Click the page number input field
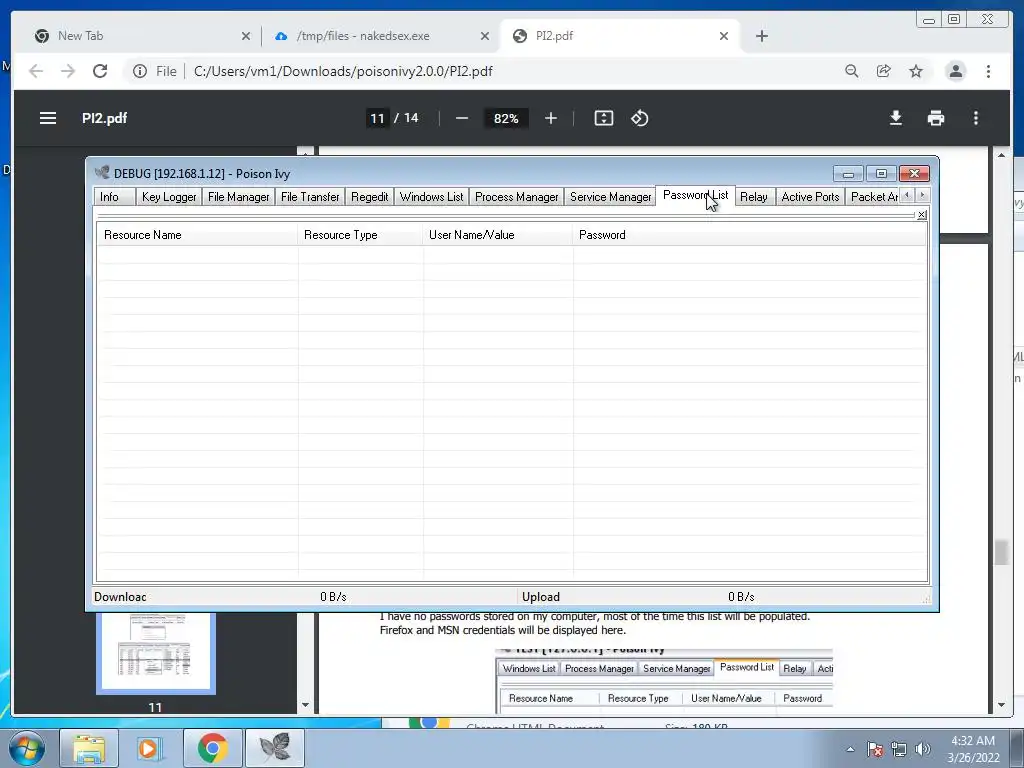This screenshot has height=768, width=1024. click(x=377, y=118)
